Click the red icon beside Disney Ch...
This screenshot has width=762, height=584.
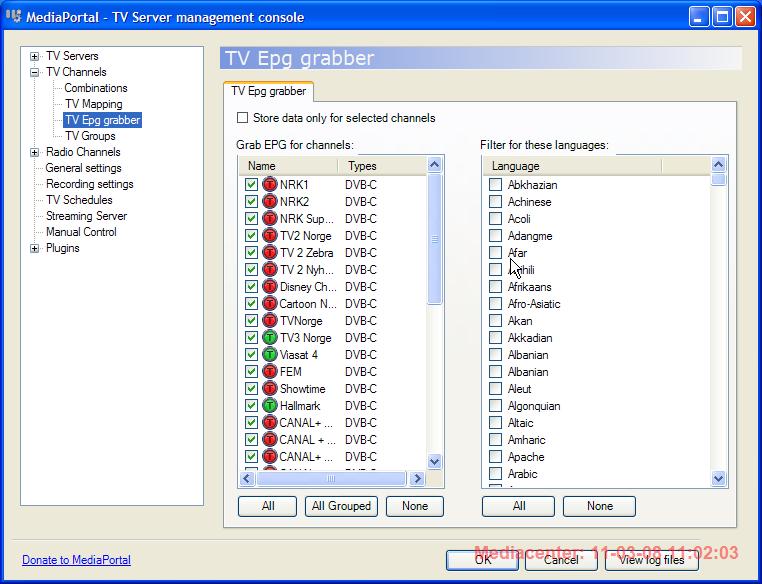point(270,287)
